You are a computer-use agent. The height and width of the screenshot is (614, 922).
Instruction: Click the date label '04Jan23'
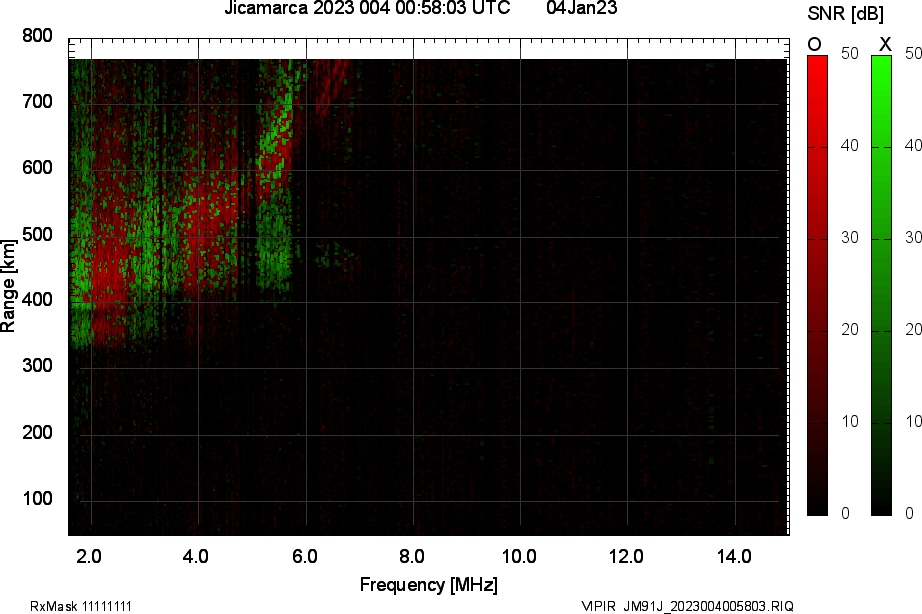(x=582, y=8)
